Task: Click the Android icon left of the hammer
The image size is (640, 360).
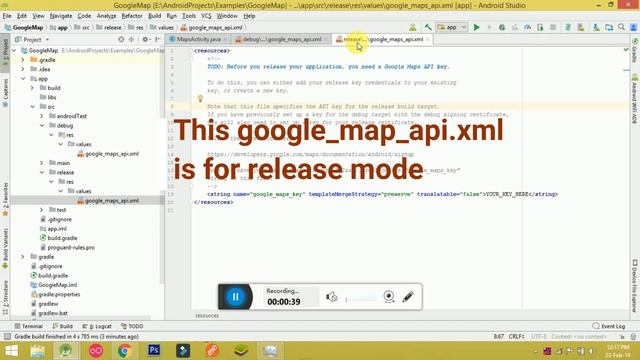Action: (x=413, y=27)
